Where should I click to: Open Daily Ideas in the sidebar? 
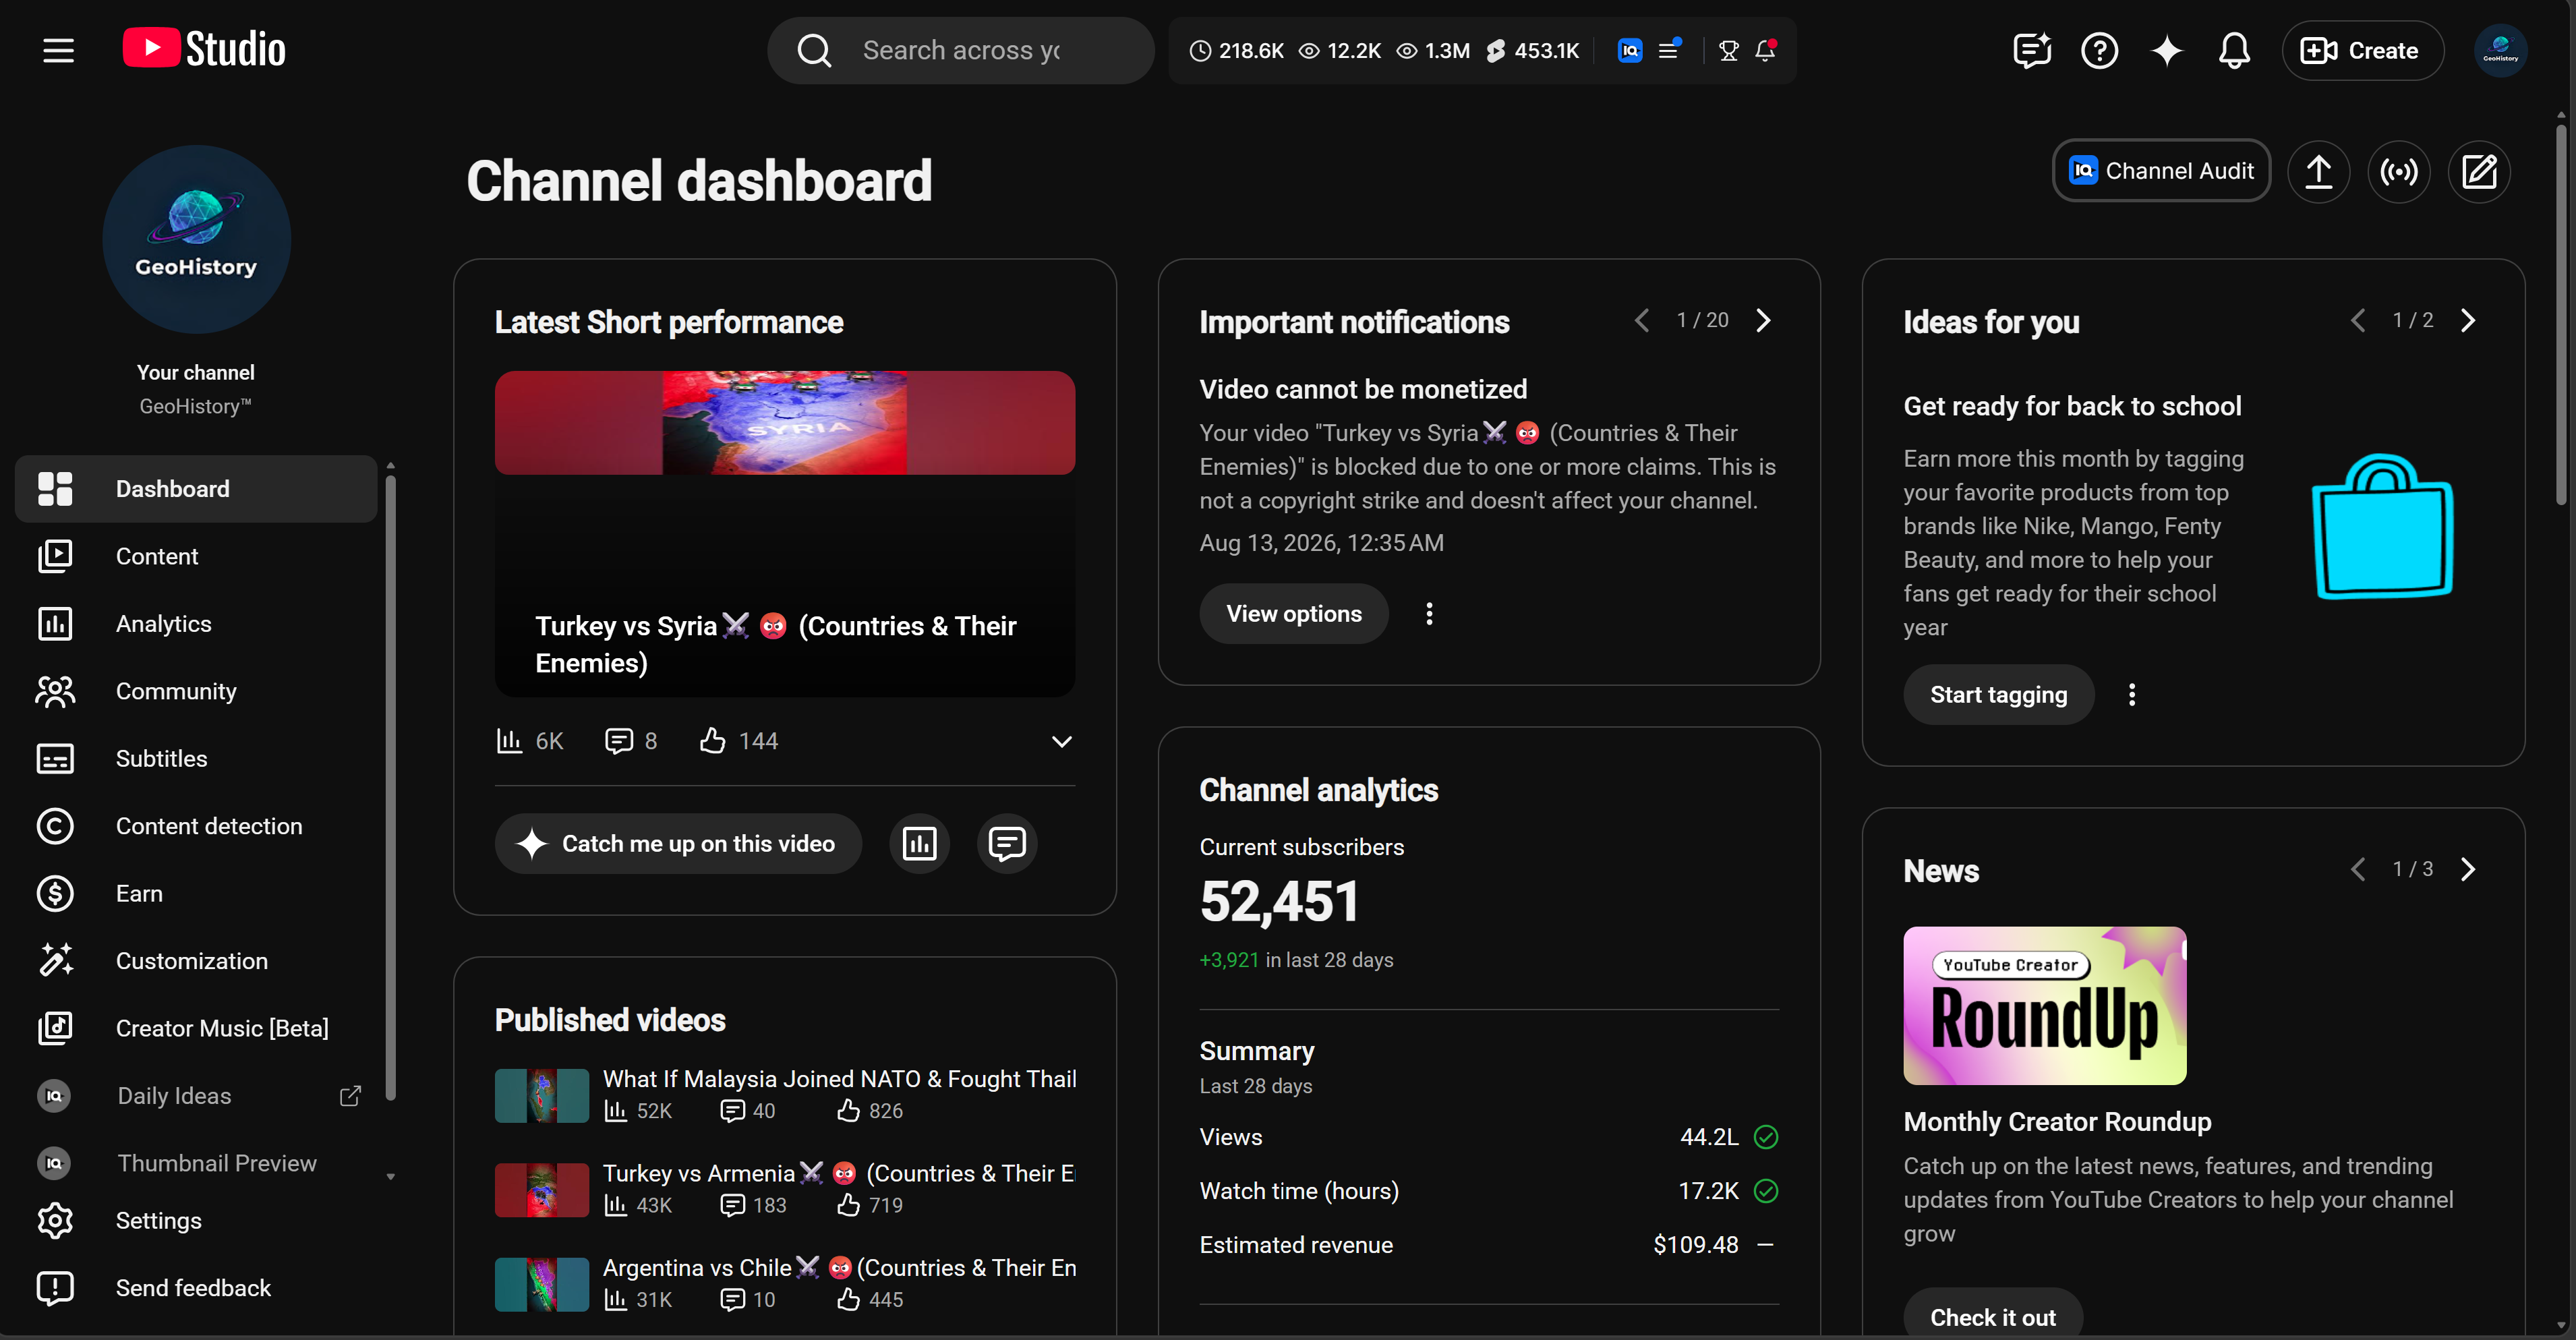tap(196, 1096)
